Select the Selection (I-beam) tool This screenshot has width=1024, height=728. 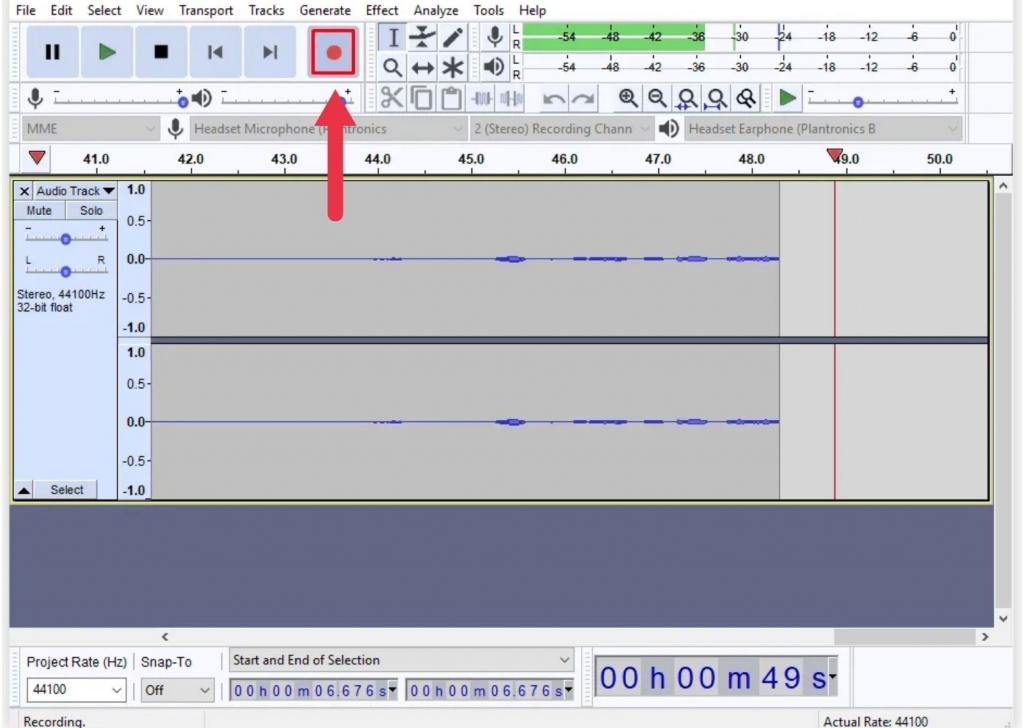[x=392, y=37]
